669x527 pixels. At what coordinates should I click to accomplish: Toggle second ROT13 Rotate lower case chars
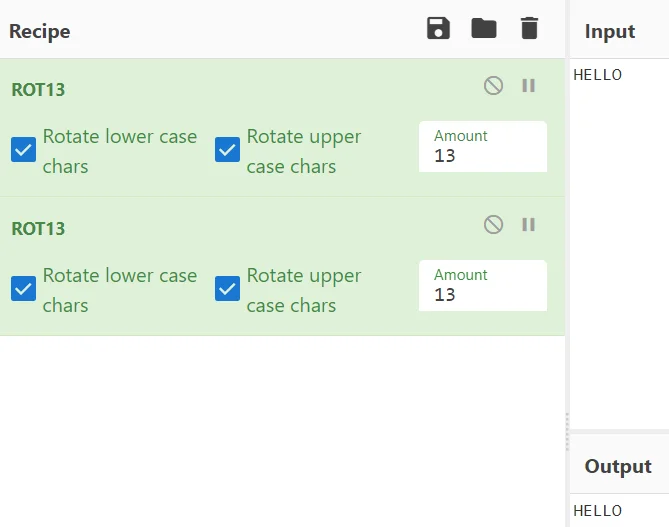click(x=24, y=290)
